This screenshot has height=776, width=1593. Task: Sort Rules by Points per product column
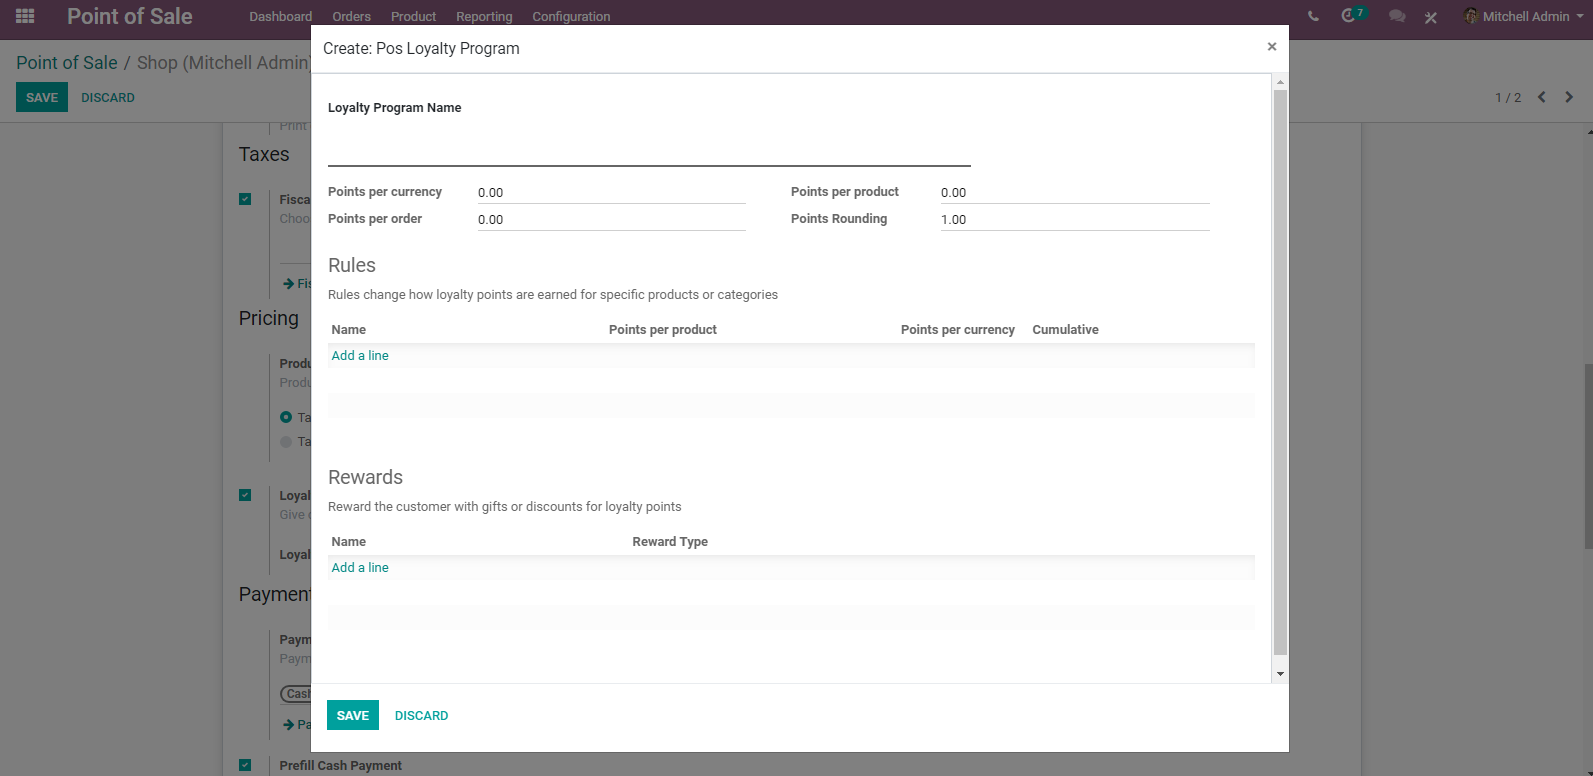663,329
